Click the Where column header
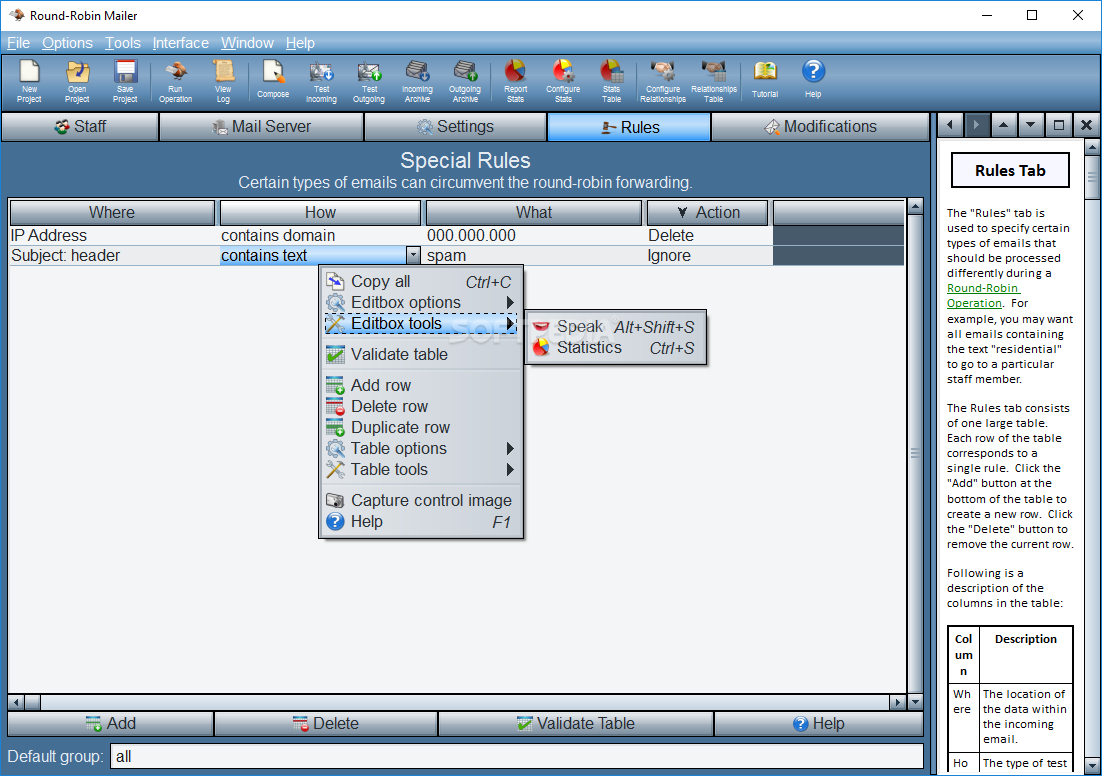The image size is (1102, 776). coord(112,212)
